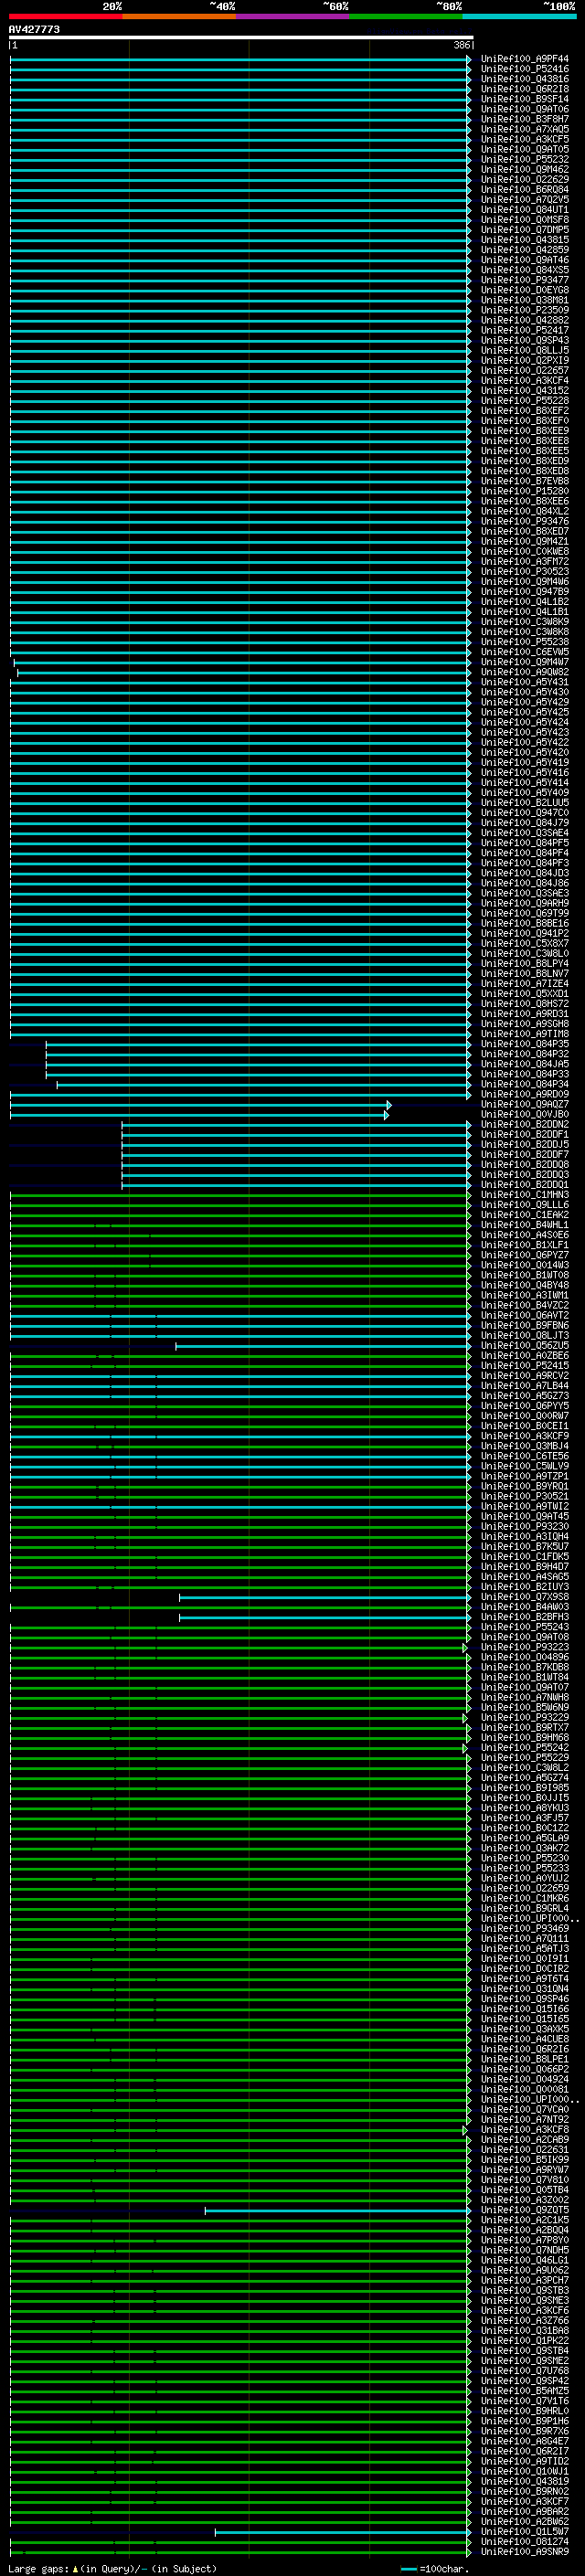Select hit label UniRef100_Q2PXI9
The image size is (585, 2576).
pyautogui.click(x=525, y=360)
